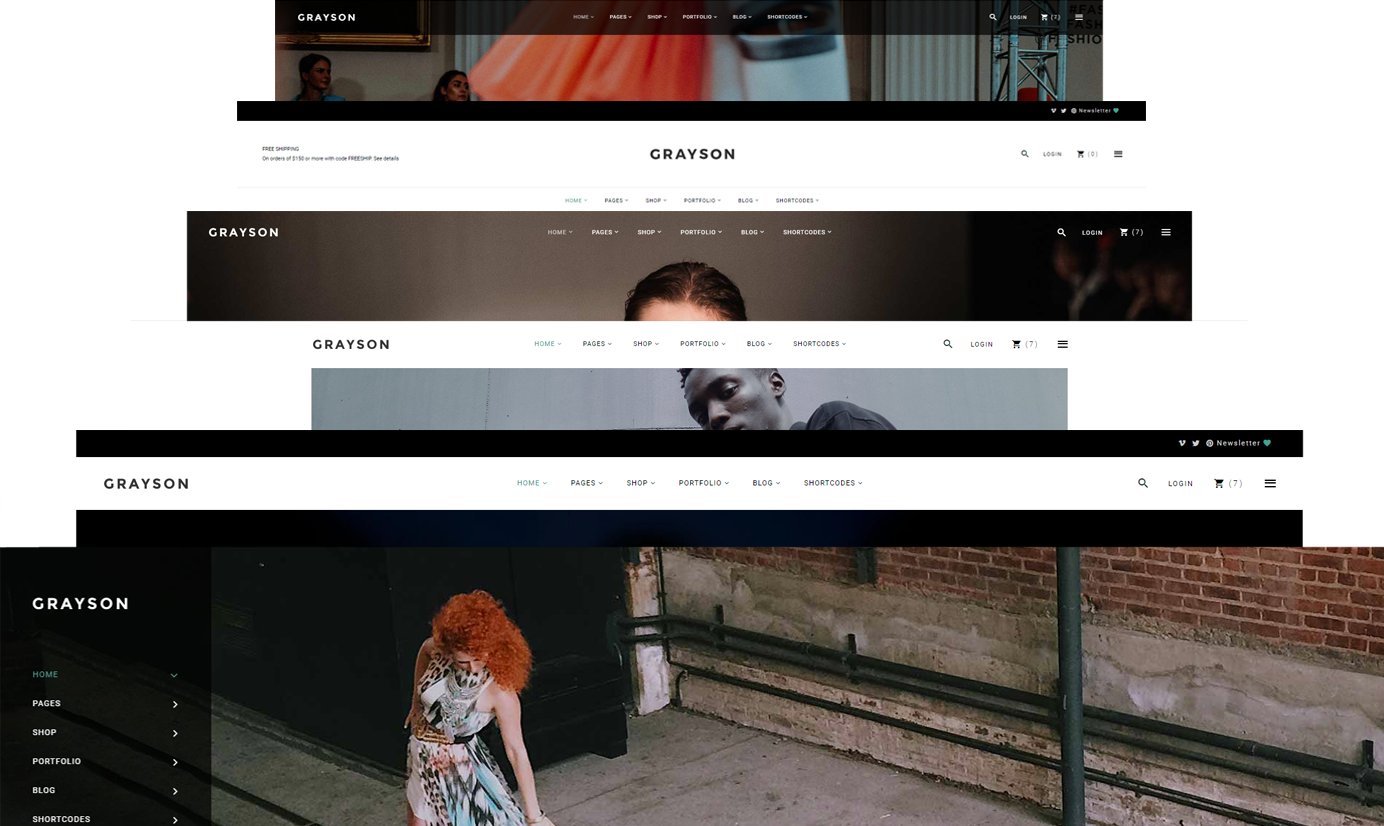This screenshot has height=826, width=1384.
Task: Expand the Blog arrow in the sidebar
Action: tap(175, 791)
